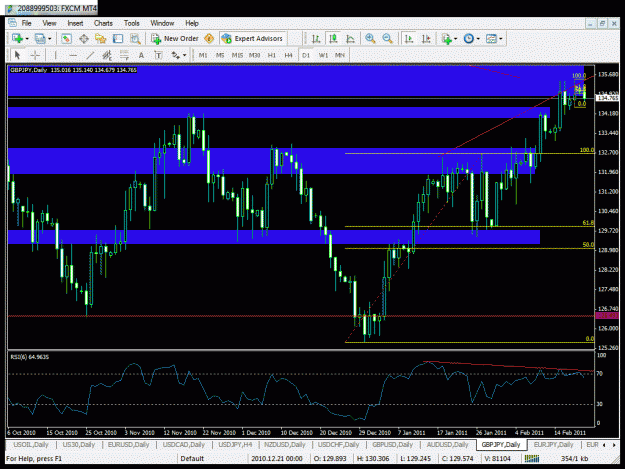Select the Trendline drawing tool
The image size is (625, 469).
[x=90, y=55]
